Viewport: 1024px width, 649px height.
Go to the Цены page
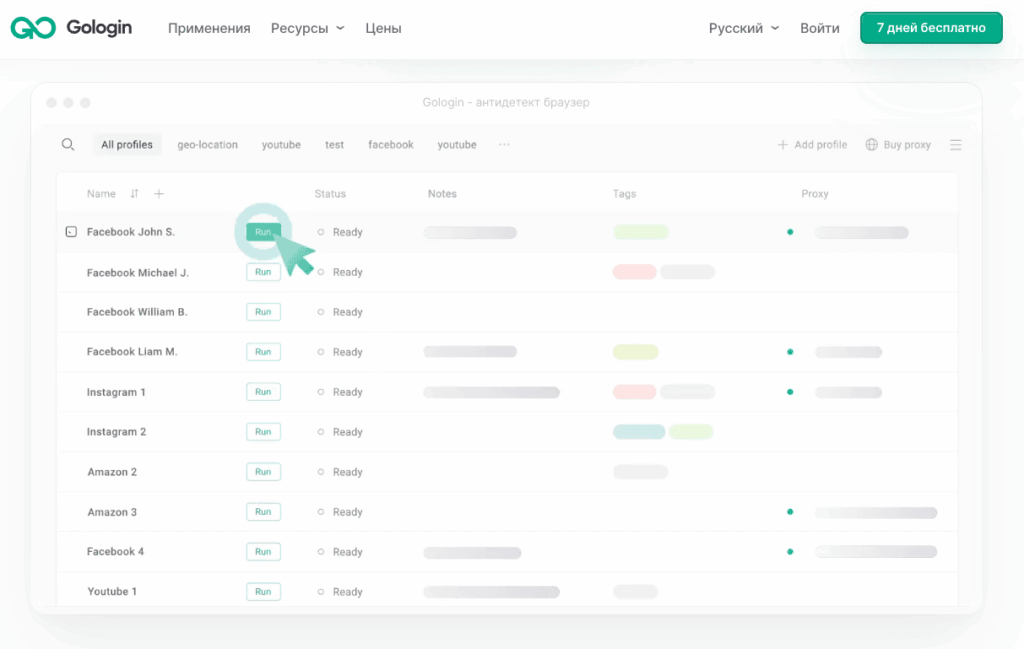pyautogui.click(x=383, y=28)
